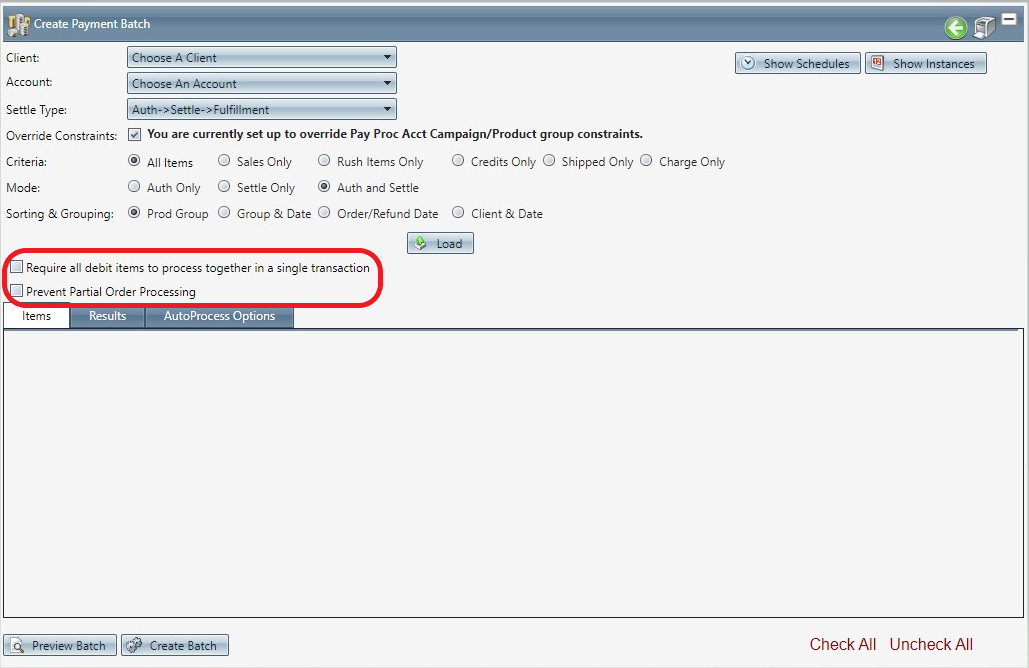This screenshot has height=668, width=1029.
Task: Switch to the Results tab
Action: pos(108,316)
